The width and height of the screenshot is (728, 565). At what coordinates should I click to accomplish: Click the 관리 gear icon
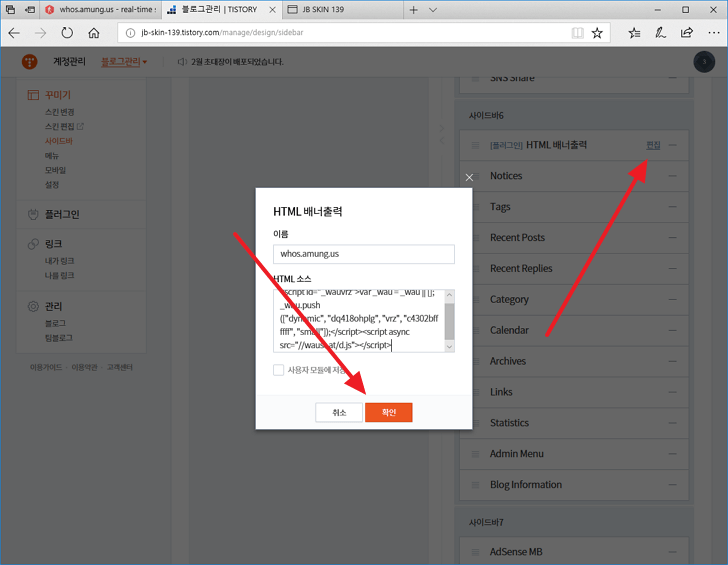point(33,306)
